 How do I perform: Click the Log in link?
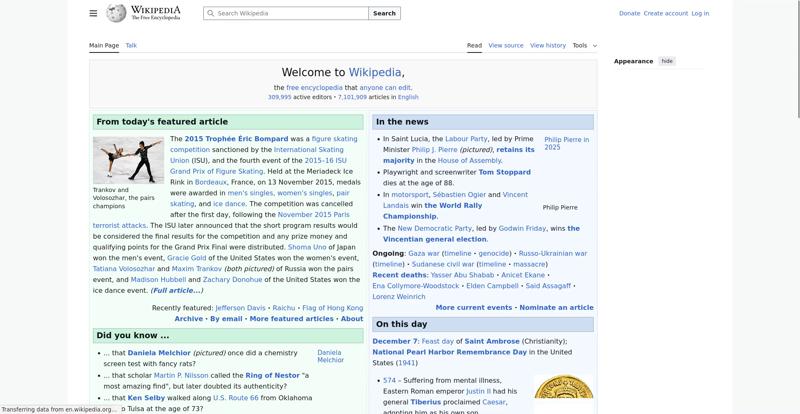pyautogui.click(x=700, y=14)
